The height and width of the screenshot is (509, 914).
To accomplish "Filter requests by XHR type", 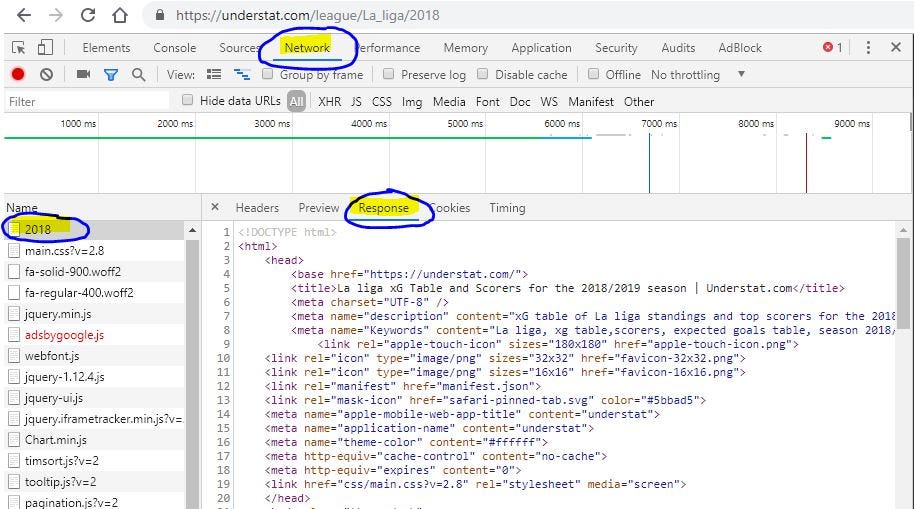I will [329, 101].
